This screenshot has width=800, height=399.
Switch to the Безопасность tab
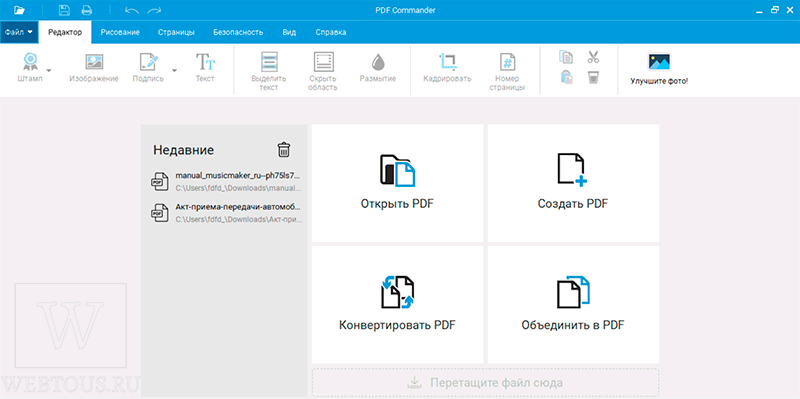(238, 32)
